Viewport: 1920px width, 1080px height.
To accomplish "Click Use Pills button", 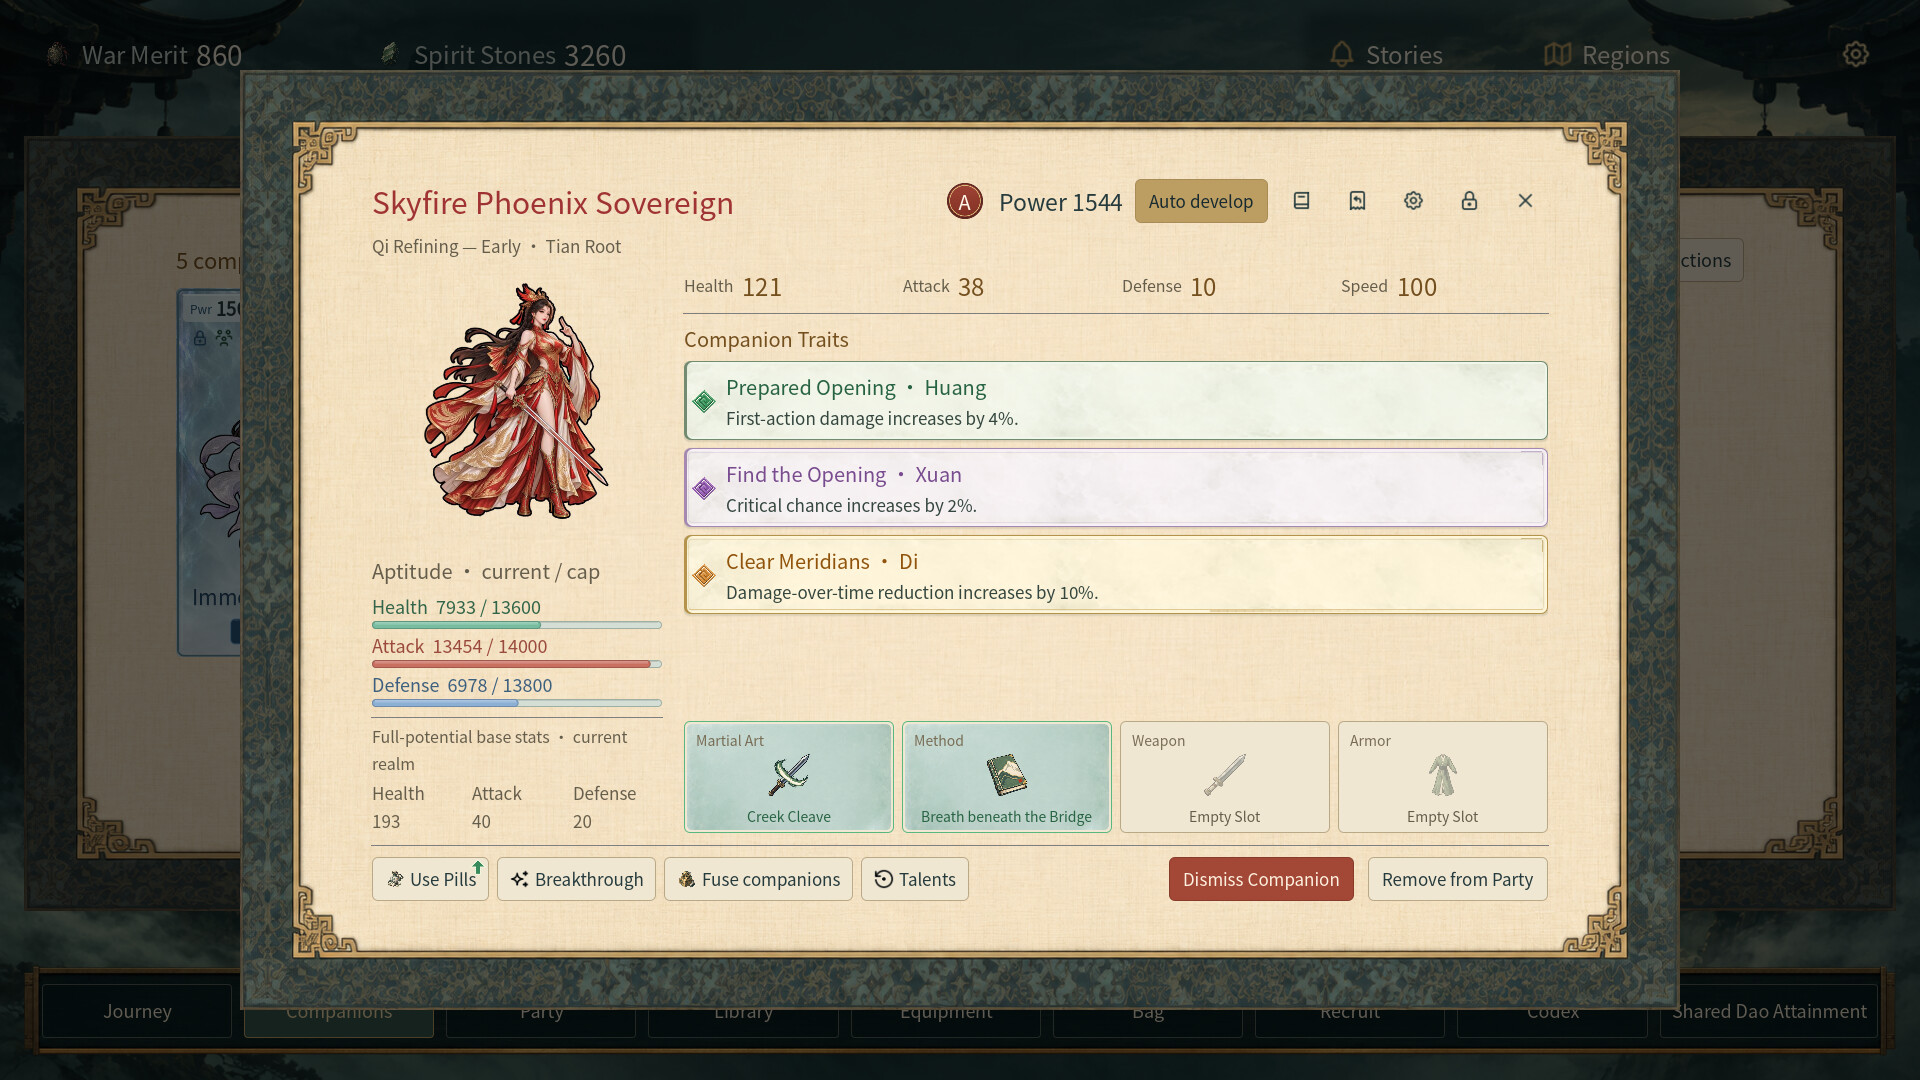I will tap(431, 879).
